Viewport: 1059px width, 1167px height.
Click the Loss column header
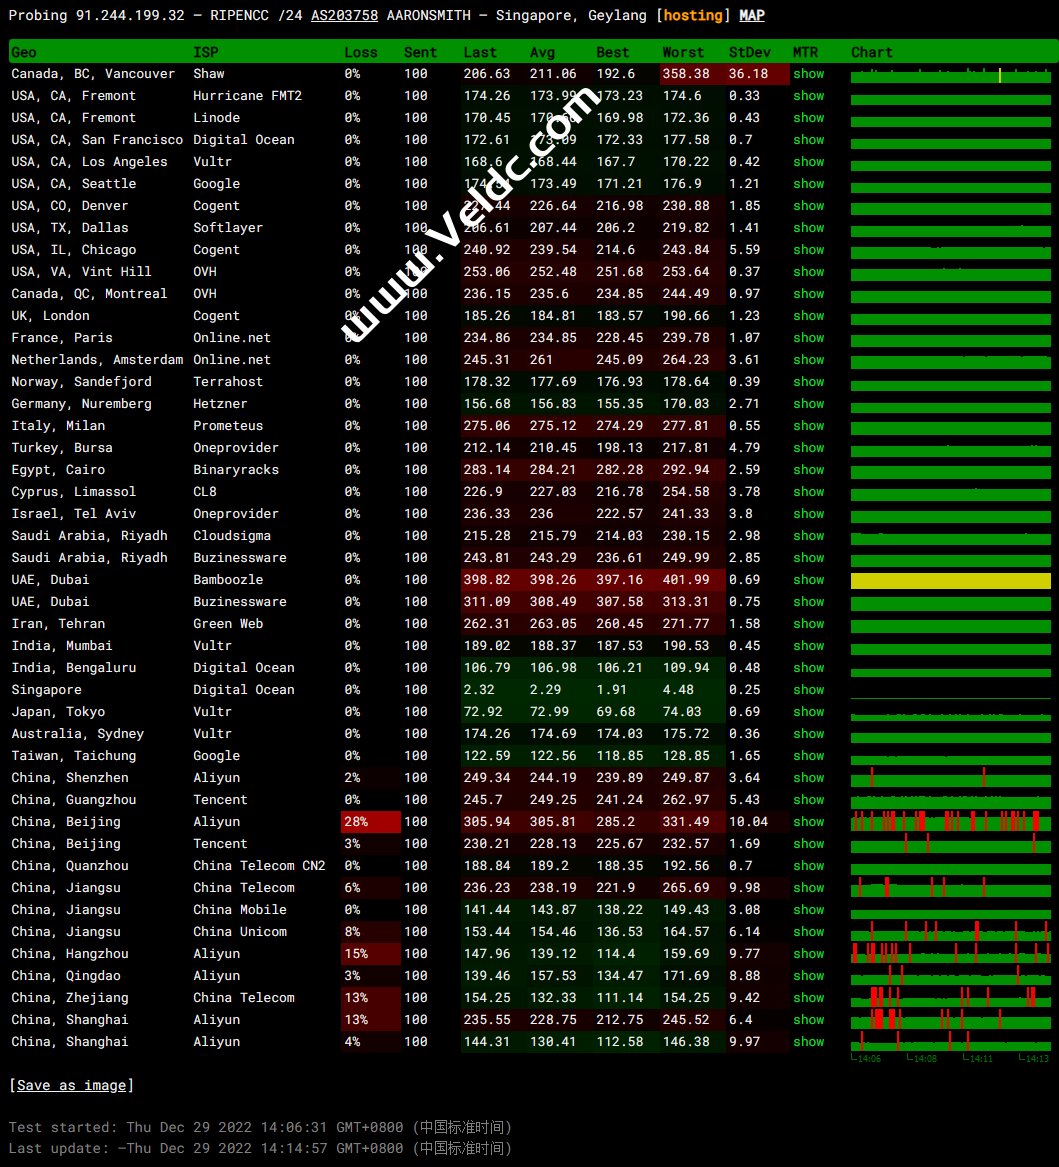(361, 52)
